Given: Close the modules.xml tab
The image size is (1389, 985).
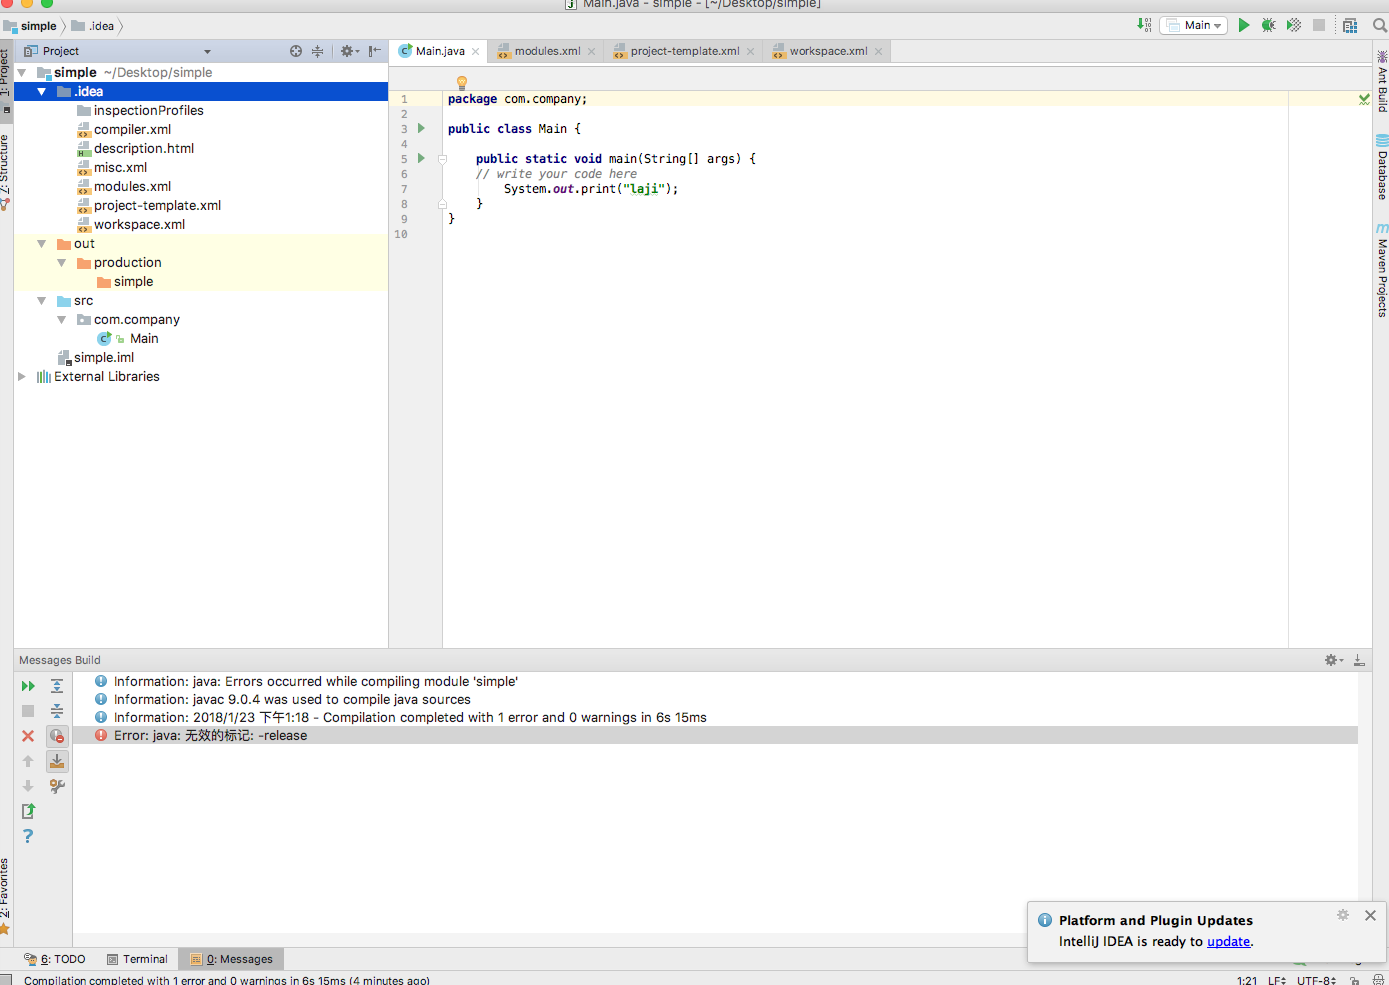Looking at the screenshot, I should click(592, 52).
